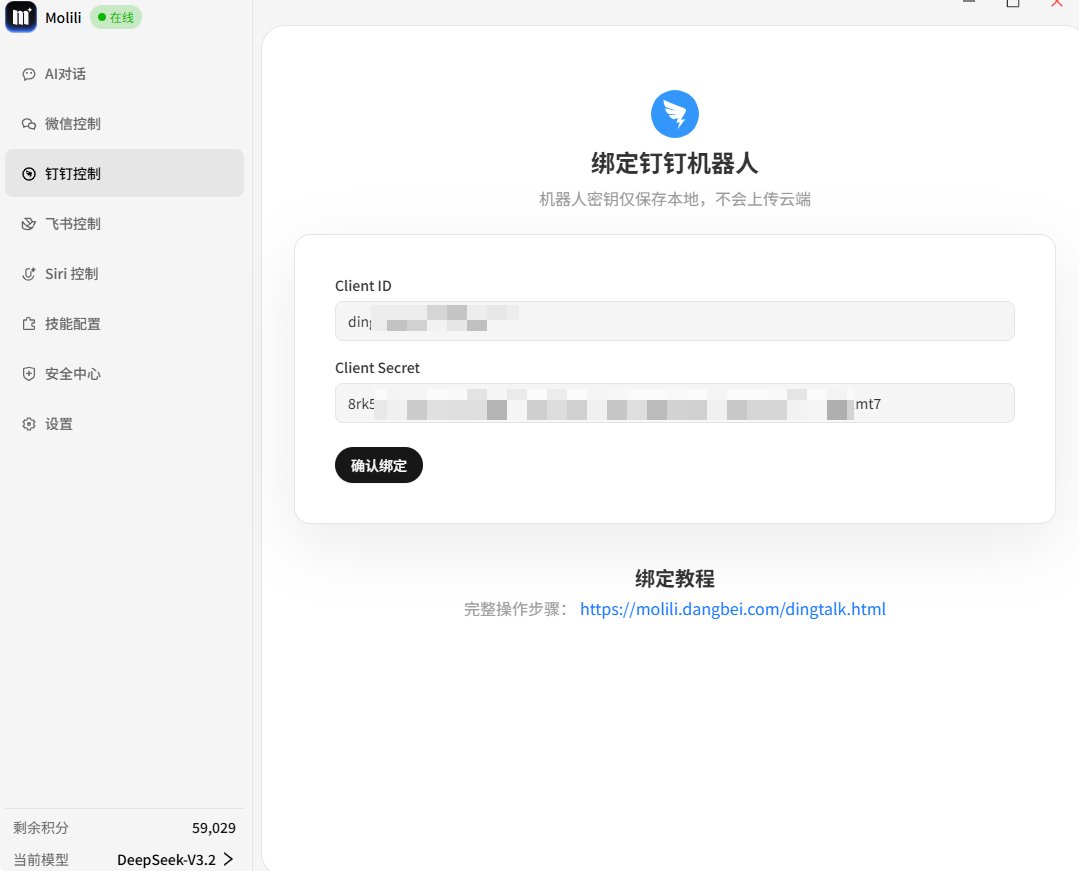Click inside the Client ID field
Image resolution: width=1079 pixels, height=871 pixels.
[674, 321]
